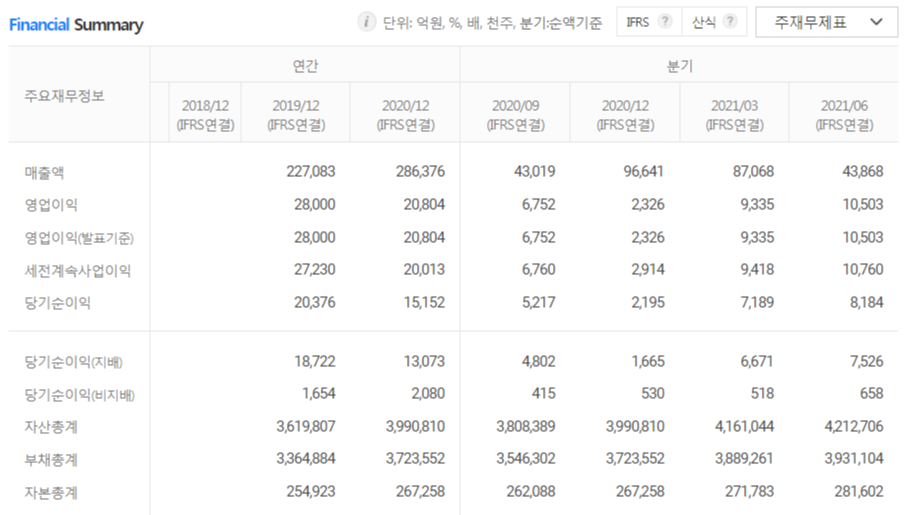This screenshot has width=905, height=515.
Task: Click the 18,722 value
Action: pyautogui.click(x=315, y=361)
